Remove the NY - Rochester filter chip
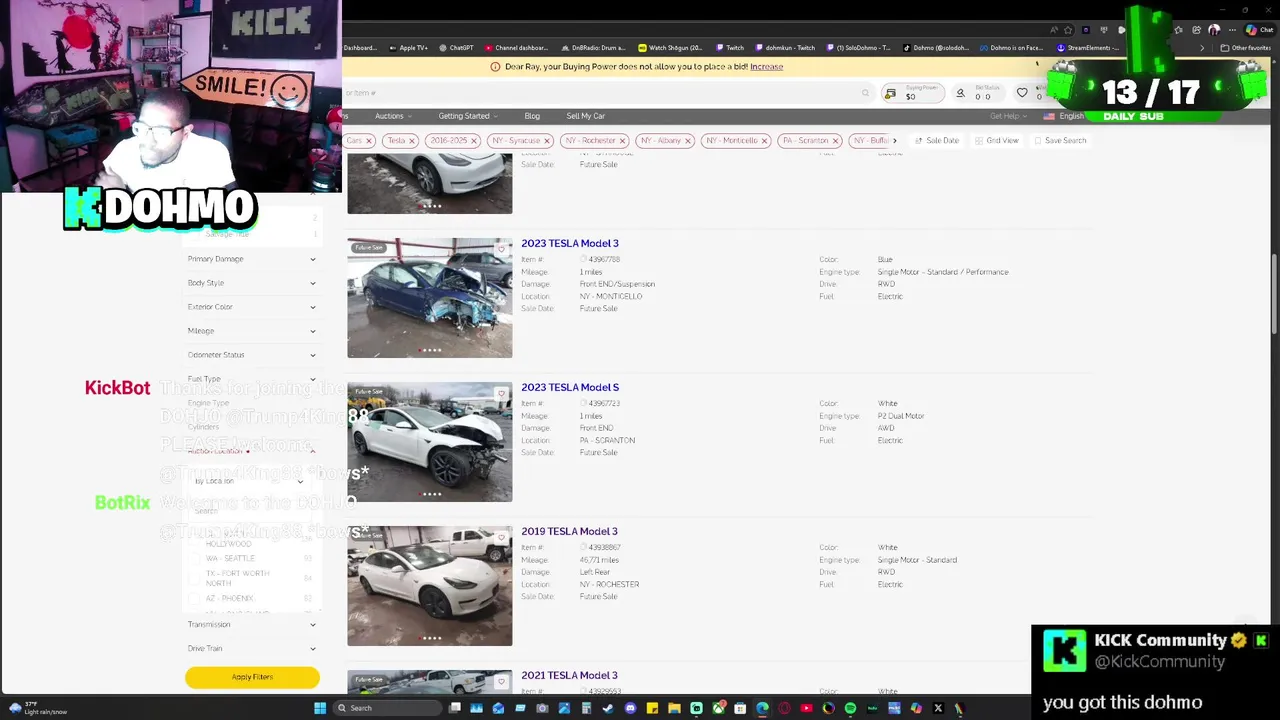 622,141
